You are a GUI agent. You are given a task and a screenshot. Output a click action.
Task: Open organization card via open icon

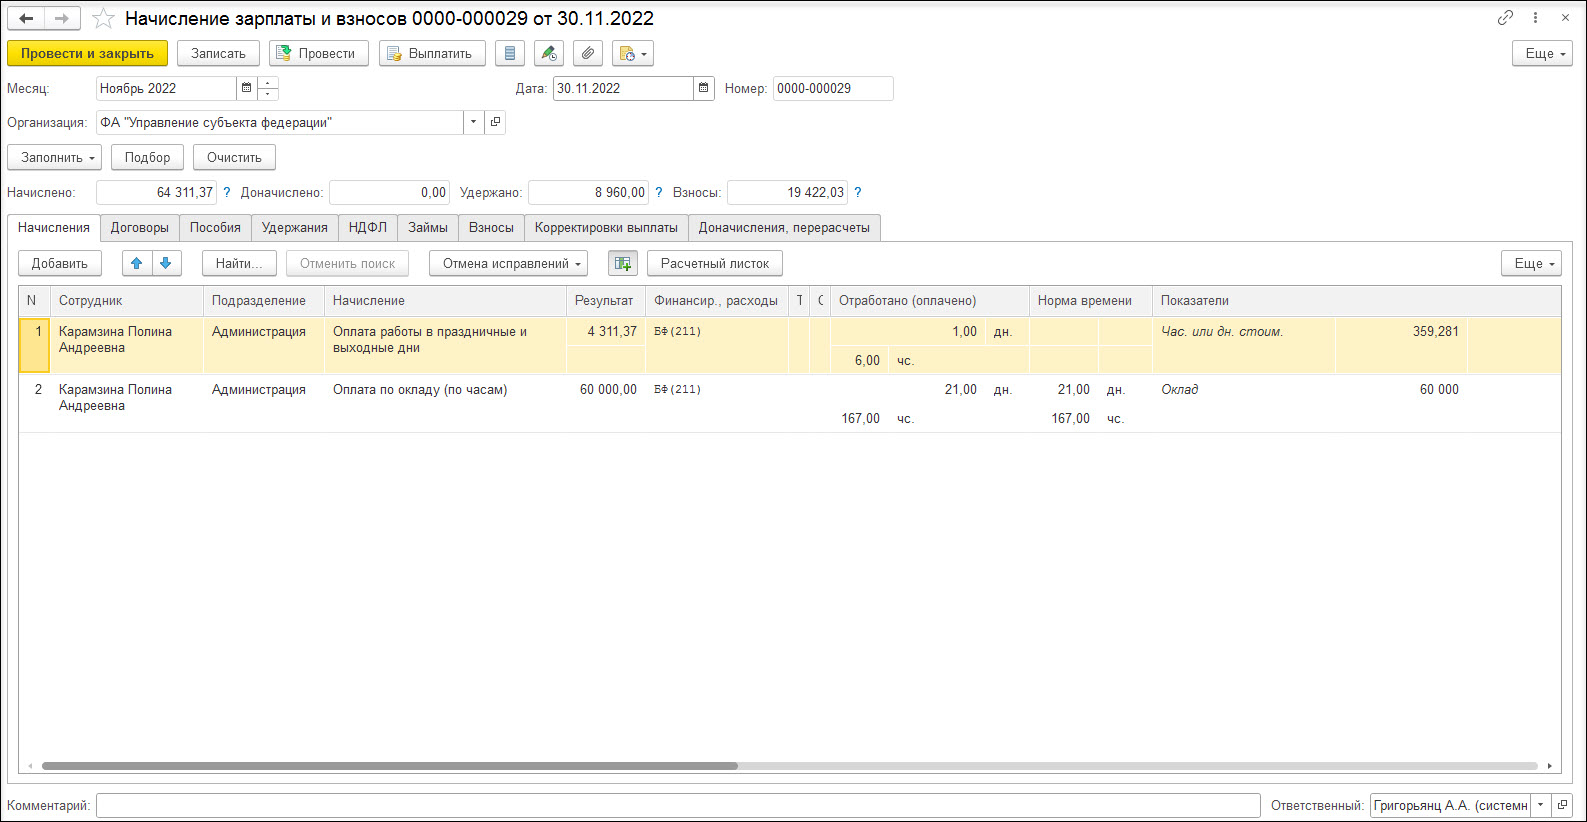click(495, 122)
